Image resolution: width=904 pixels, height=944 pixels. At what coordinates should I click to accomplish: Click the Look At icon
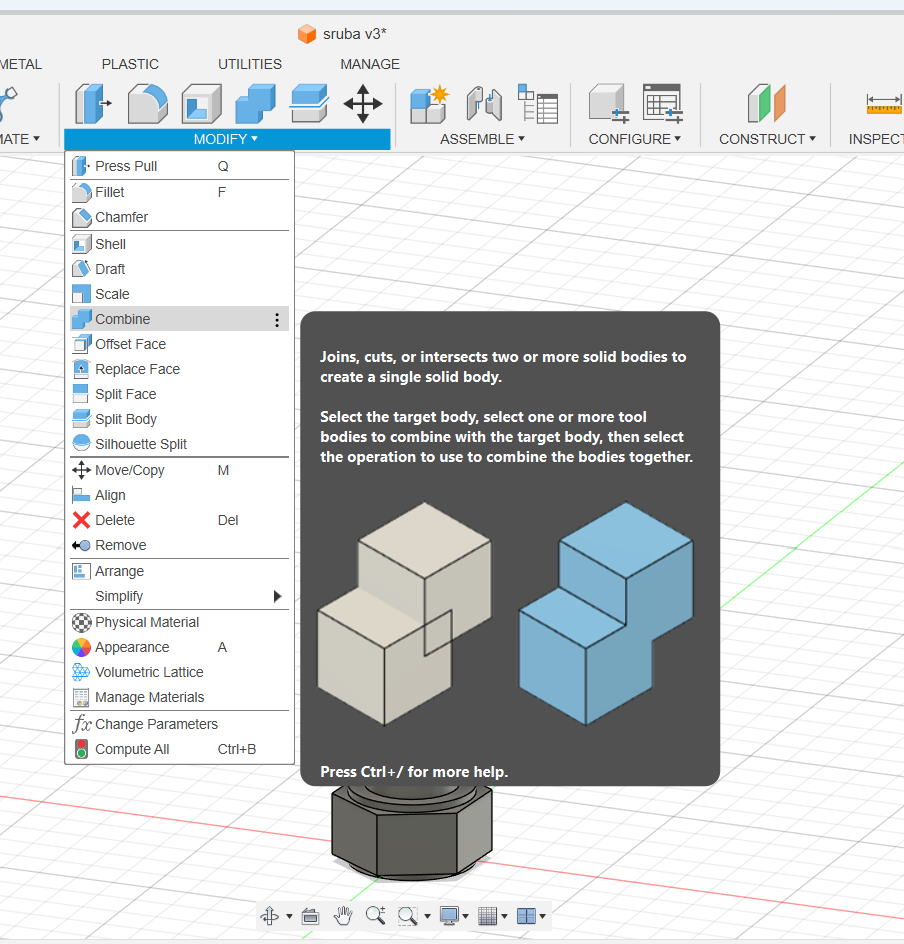(x=311, y=916)
